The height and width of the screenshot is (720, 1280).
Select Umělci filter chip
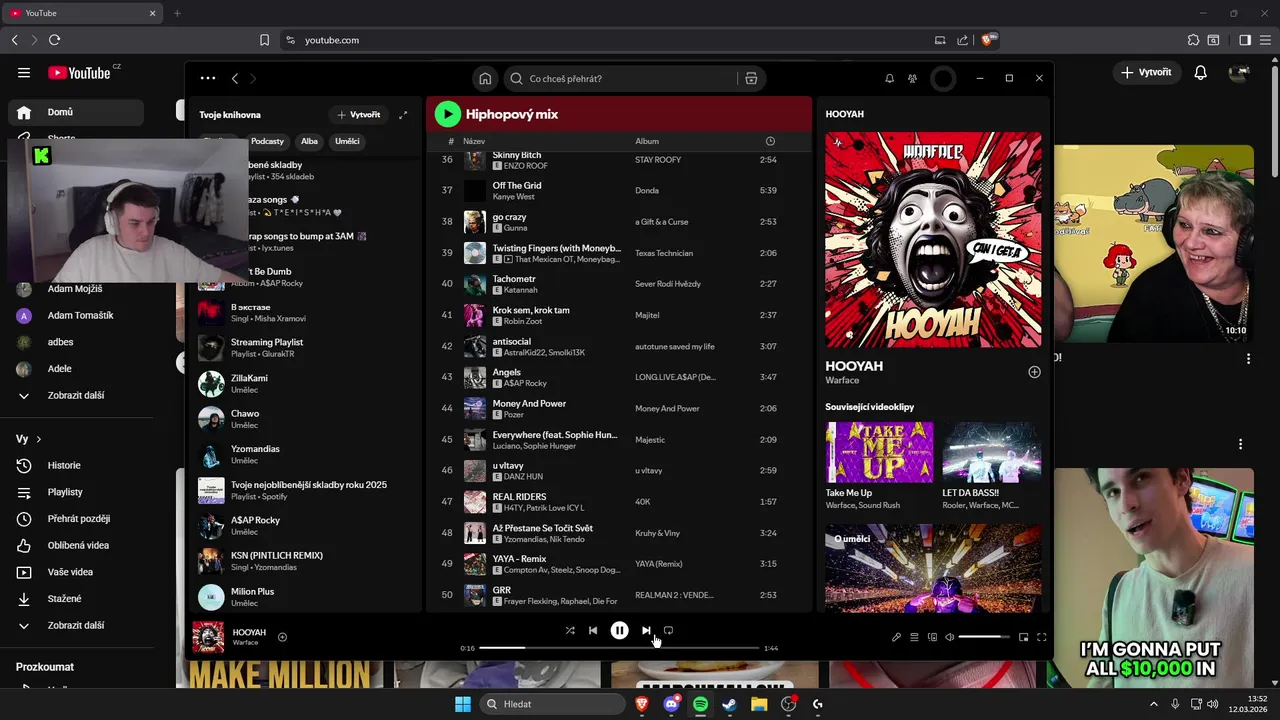[347, 141]
